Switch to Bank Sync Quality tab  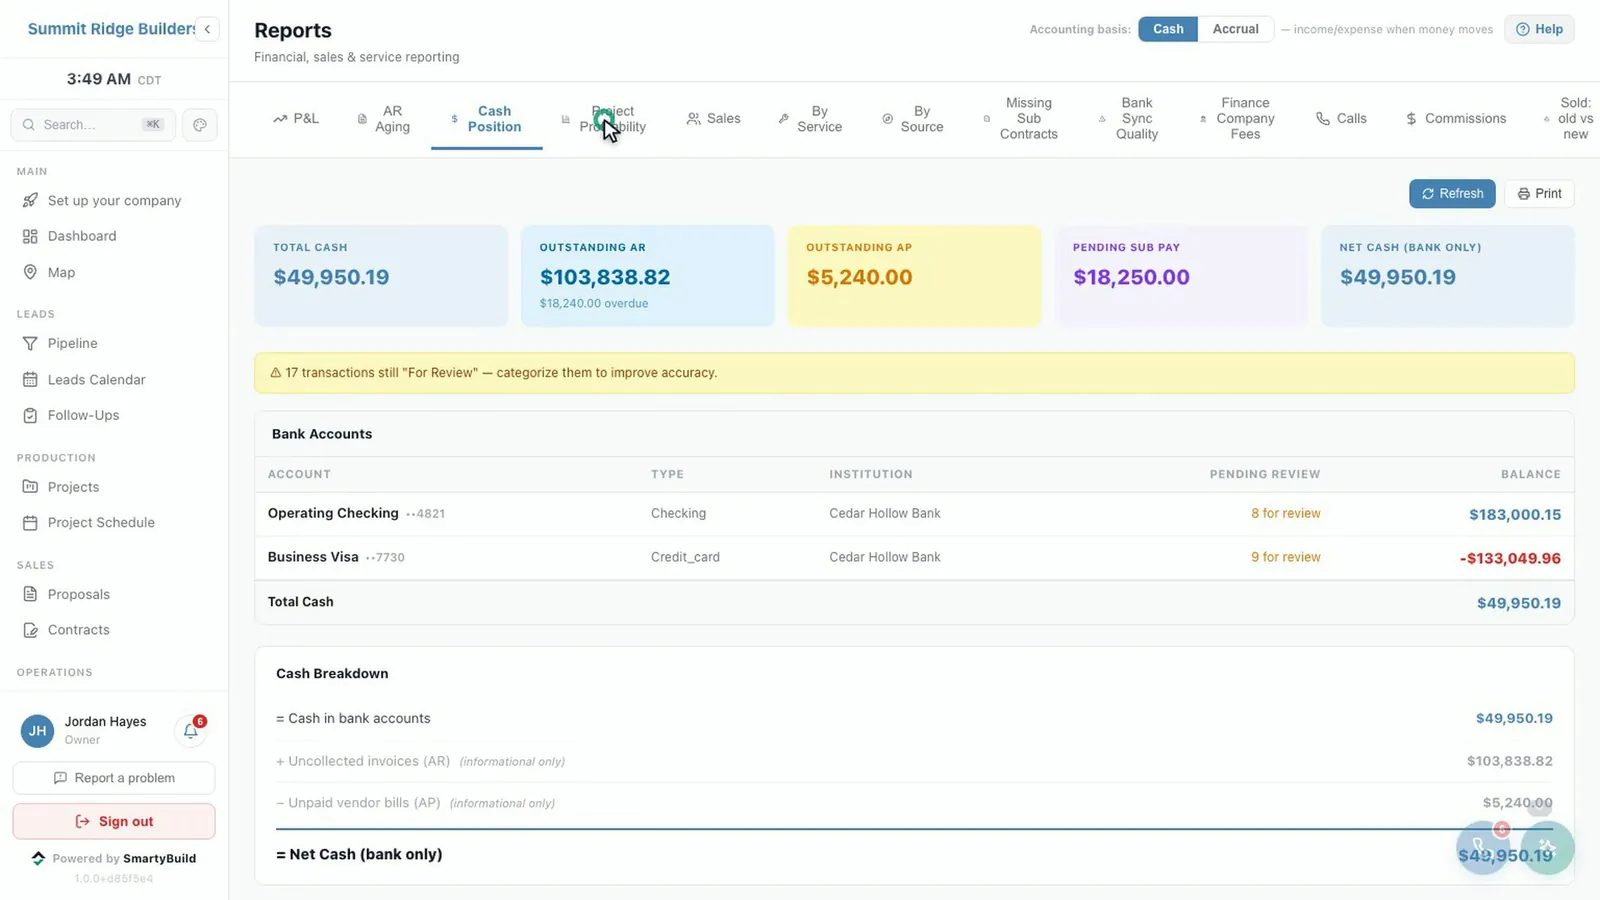click(1128, 119)
